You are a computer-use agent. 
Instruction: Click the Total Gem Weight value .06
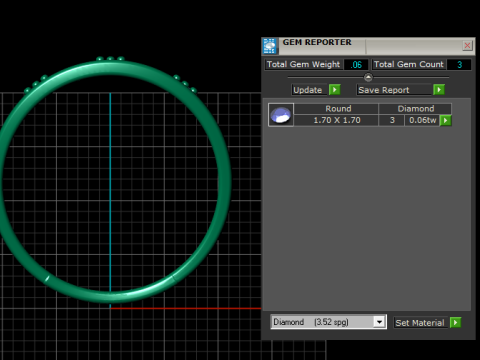click(x=356, y=65)
